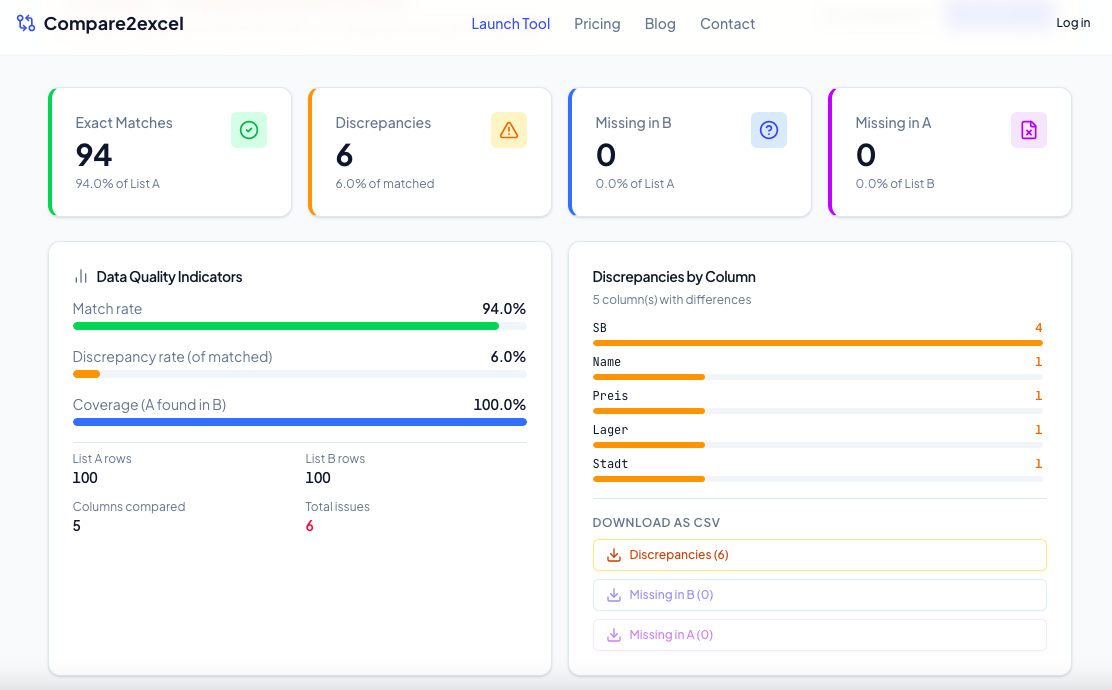Go to the Pricing page
The height and width of the screenshot is (690, 1112).
click(597, 24)
